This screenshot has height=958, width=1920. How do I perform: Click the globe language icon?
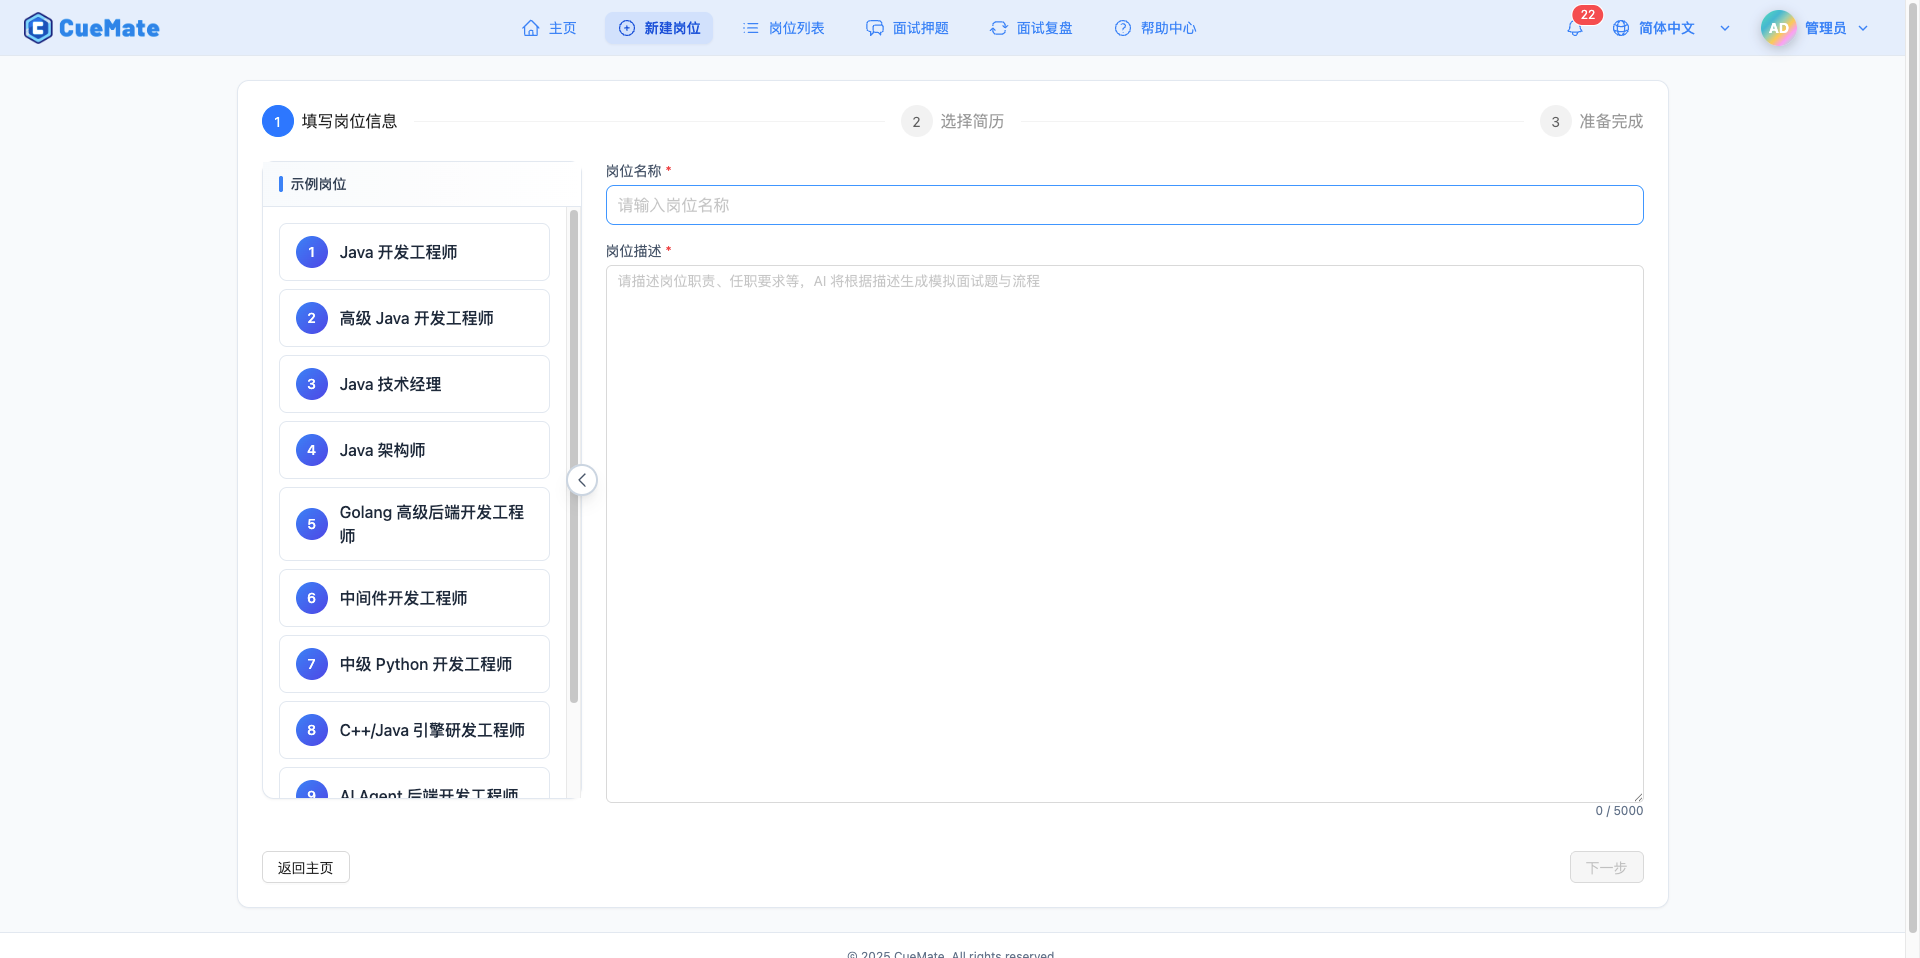click(1620, 28)
